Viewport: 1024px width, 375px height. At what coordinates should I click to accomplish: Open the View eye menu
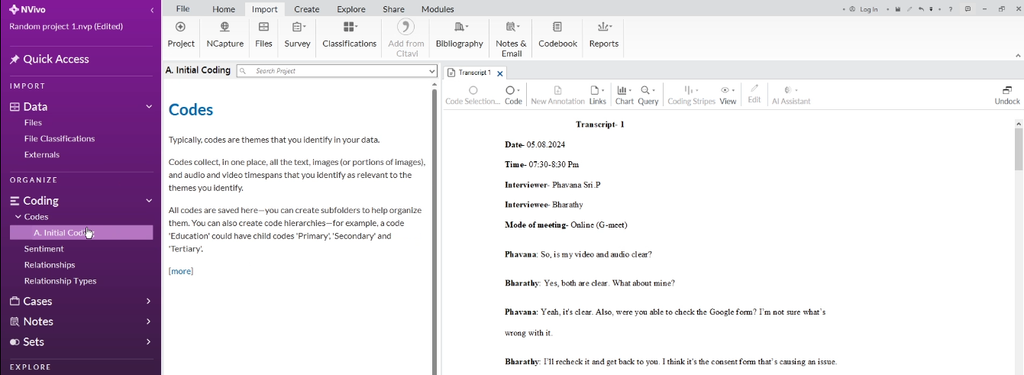pos(728,95)
